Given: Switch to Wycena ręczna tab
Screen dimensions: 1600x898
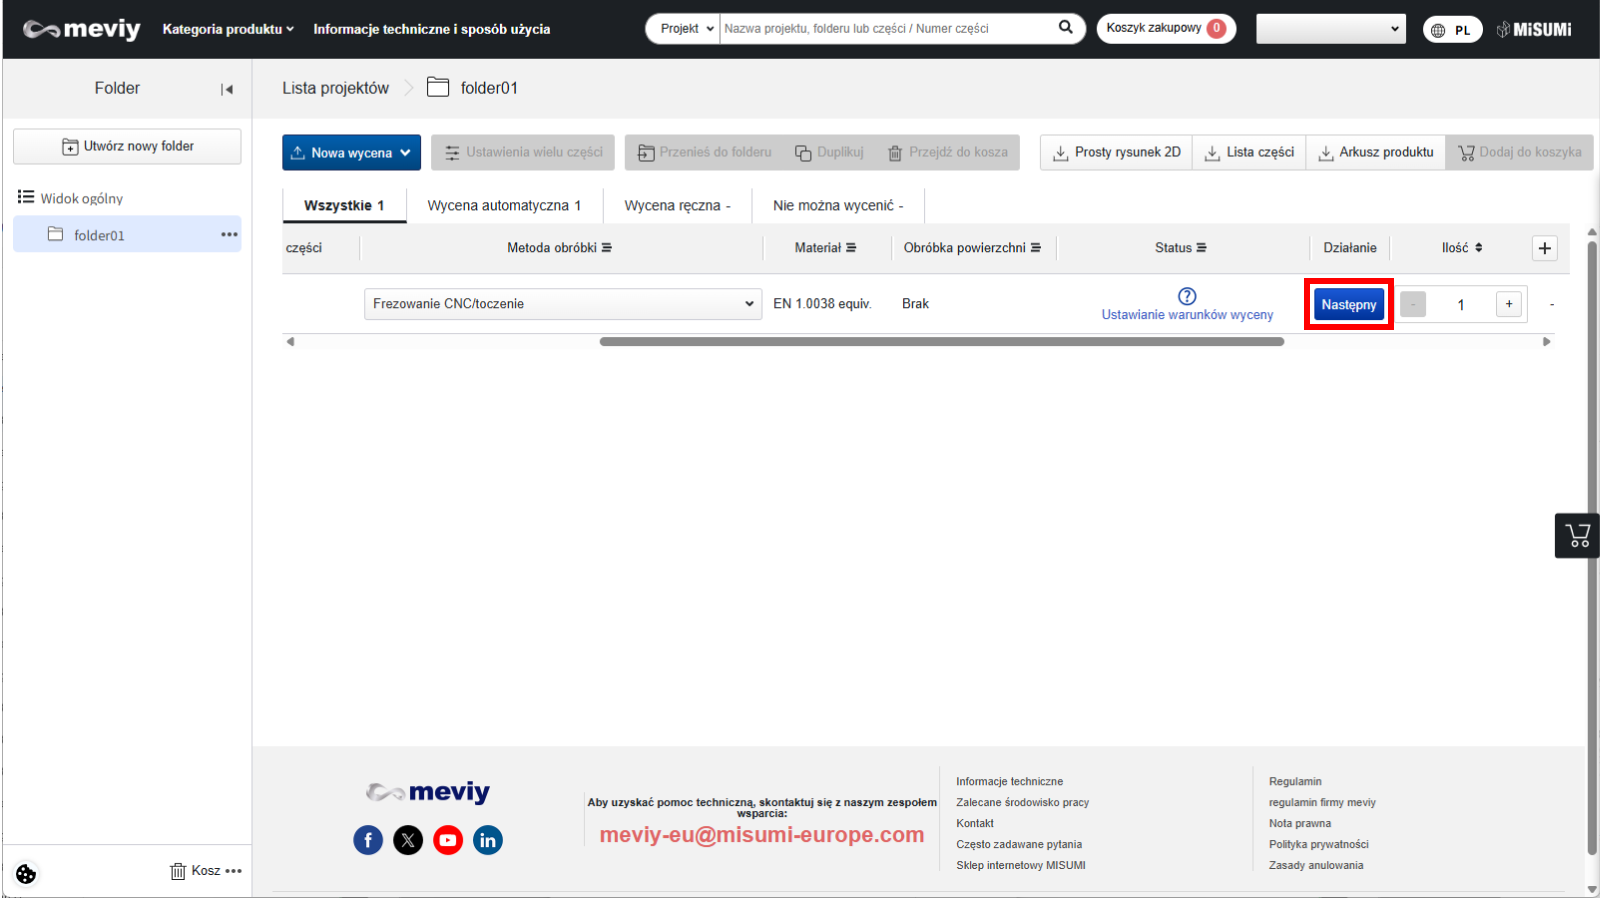Looking at the screenshot, I should (x=677, y=206).
